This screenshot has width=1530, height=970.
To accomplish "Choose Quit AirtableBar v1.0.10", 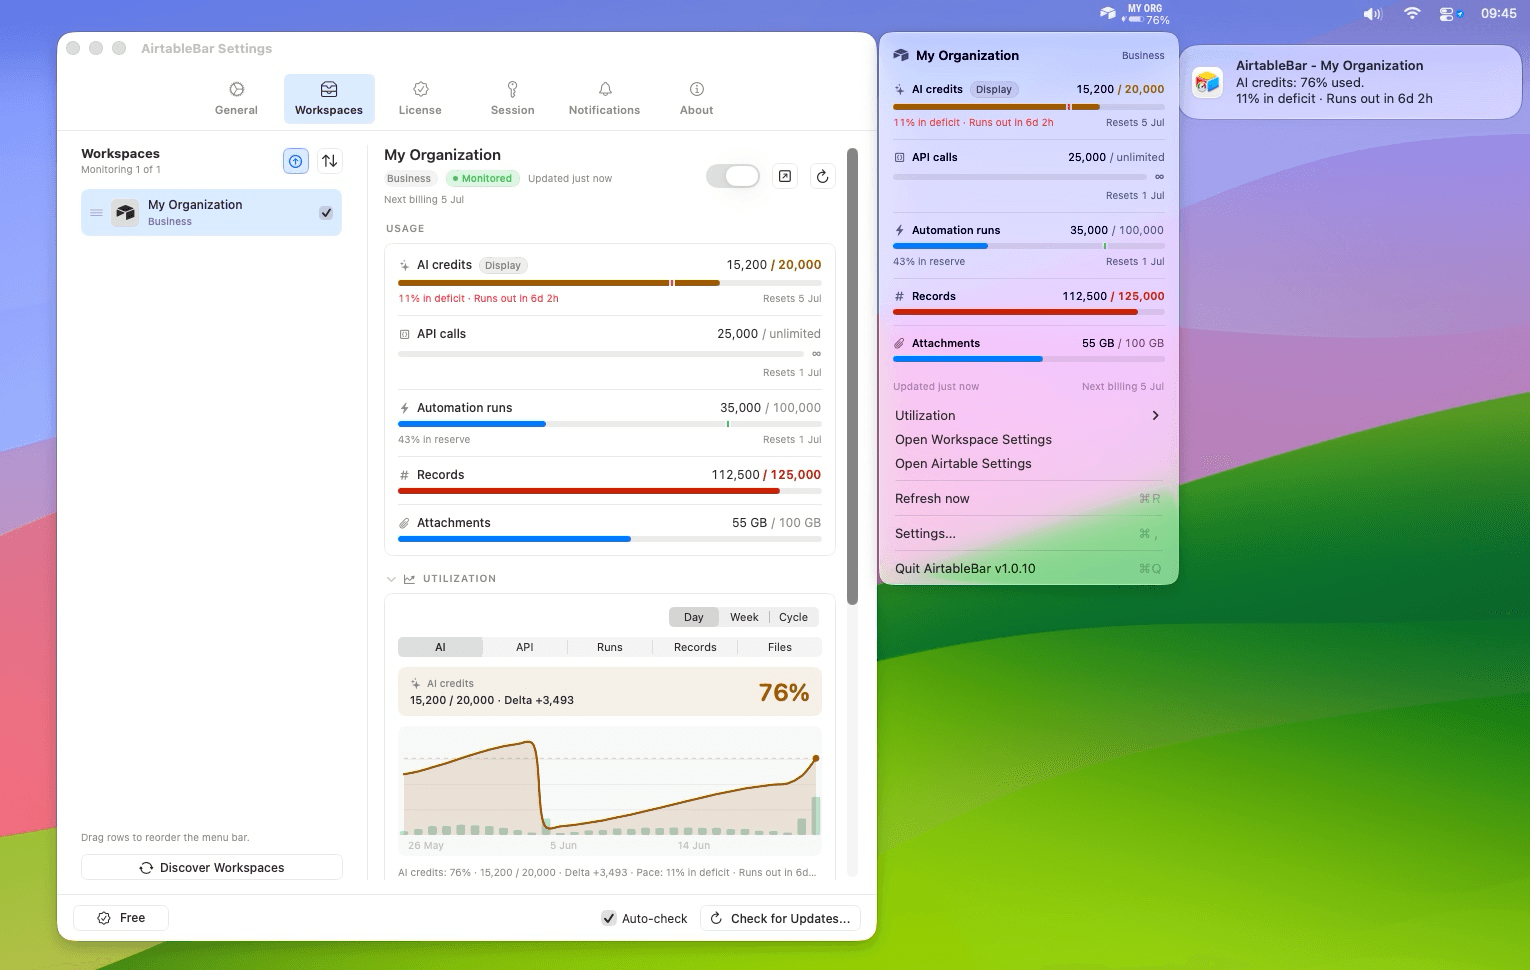I will tap(1028, 569).
